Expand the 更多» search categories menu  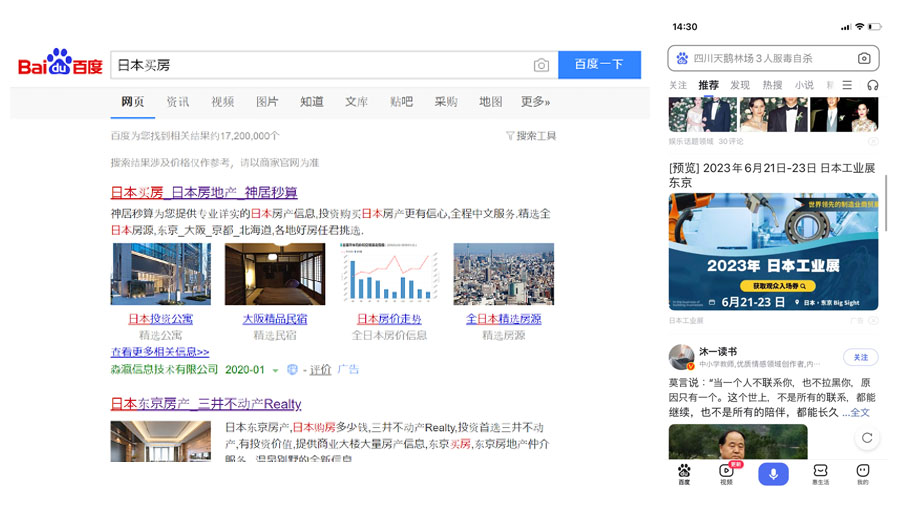tap(535, 102)
